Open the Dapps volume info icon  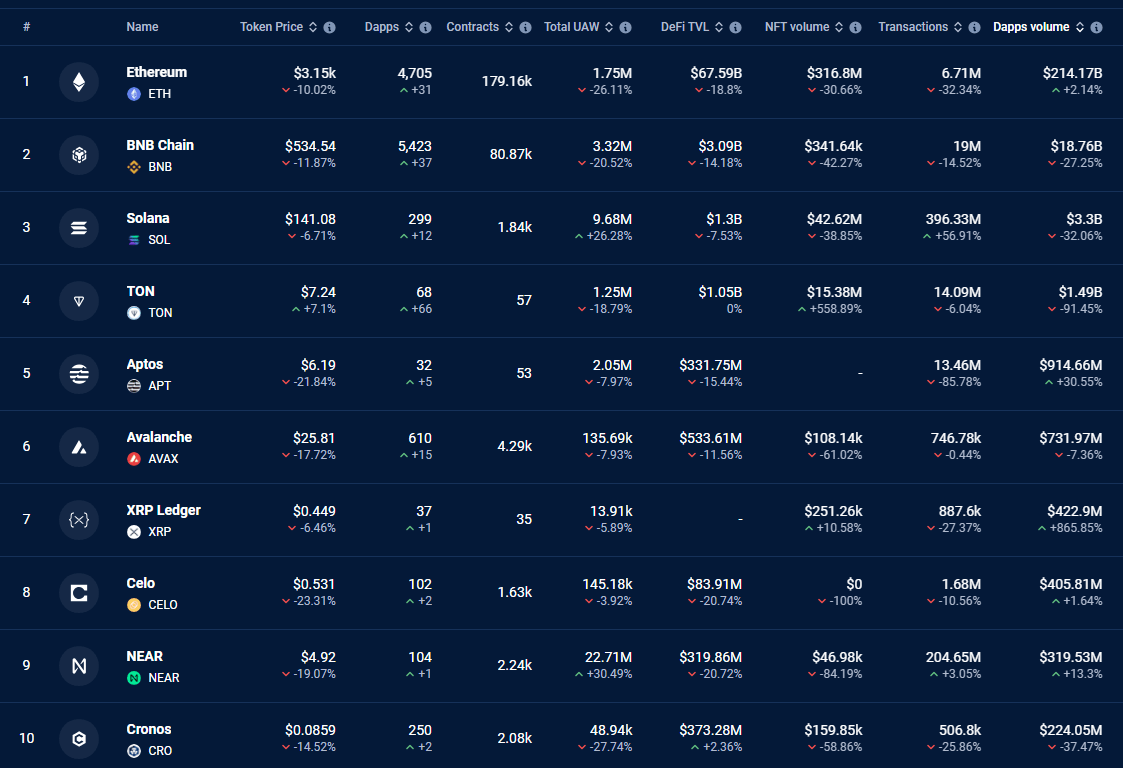click(x=1097, y=27)
